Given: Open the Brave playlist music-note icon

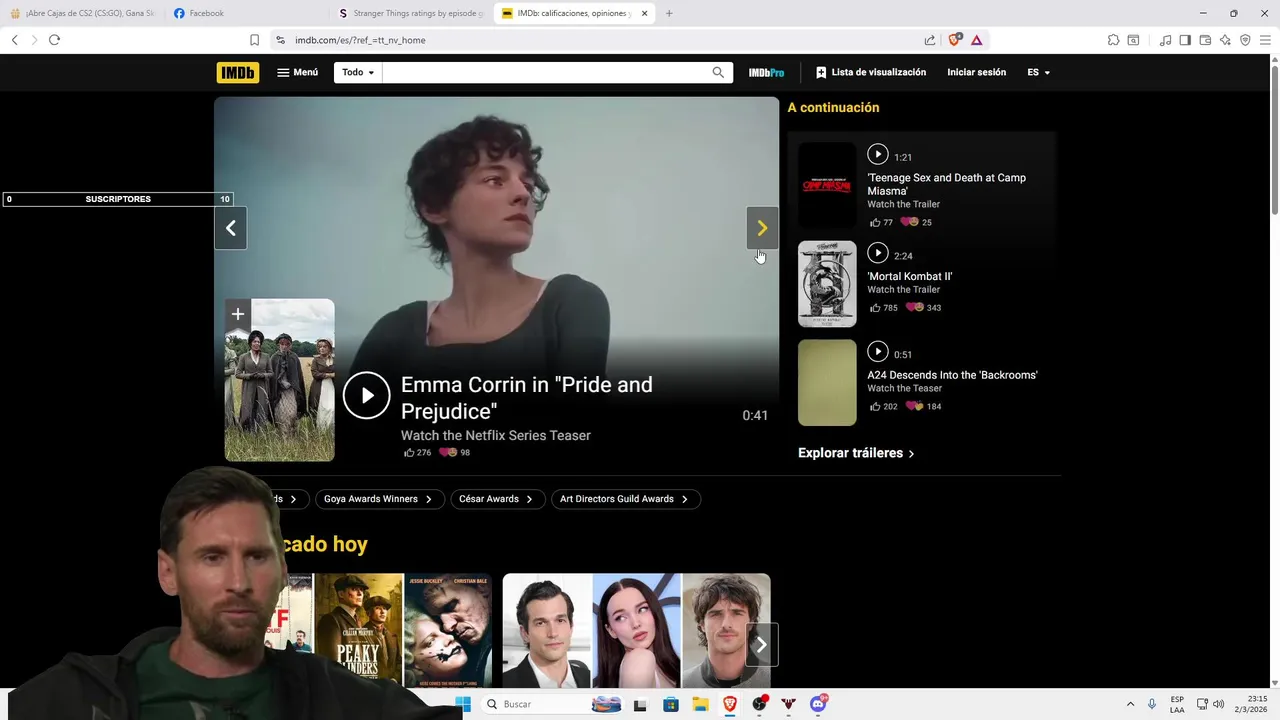Looking at the screenshot, I should (x=1165, y=40).
